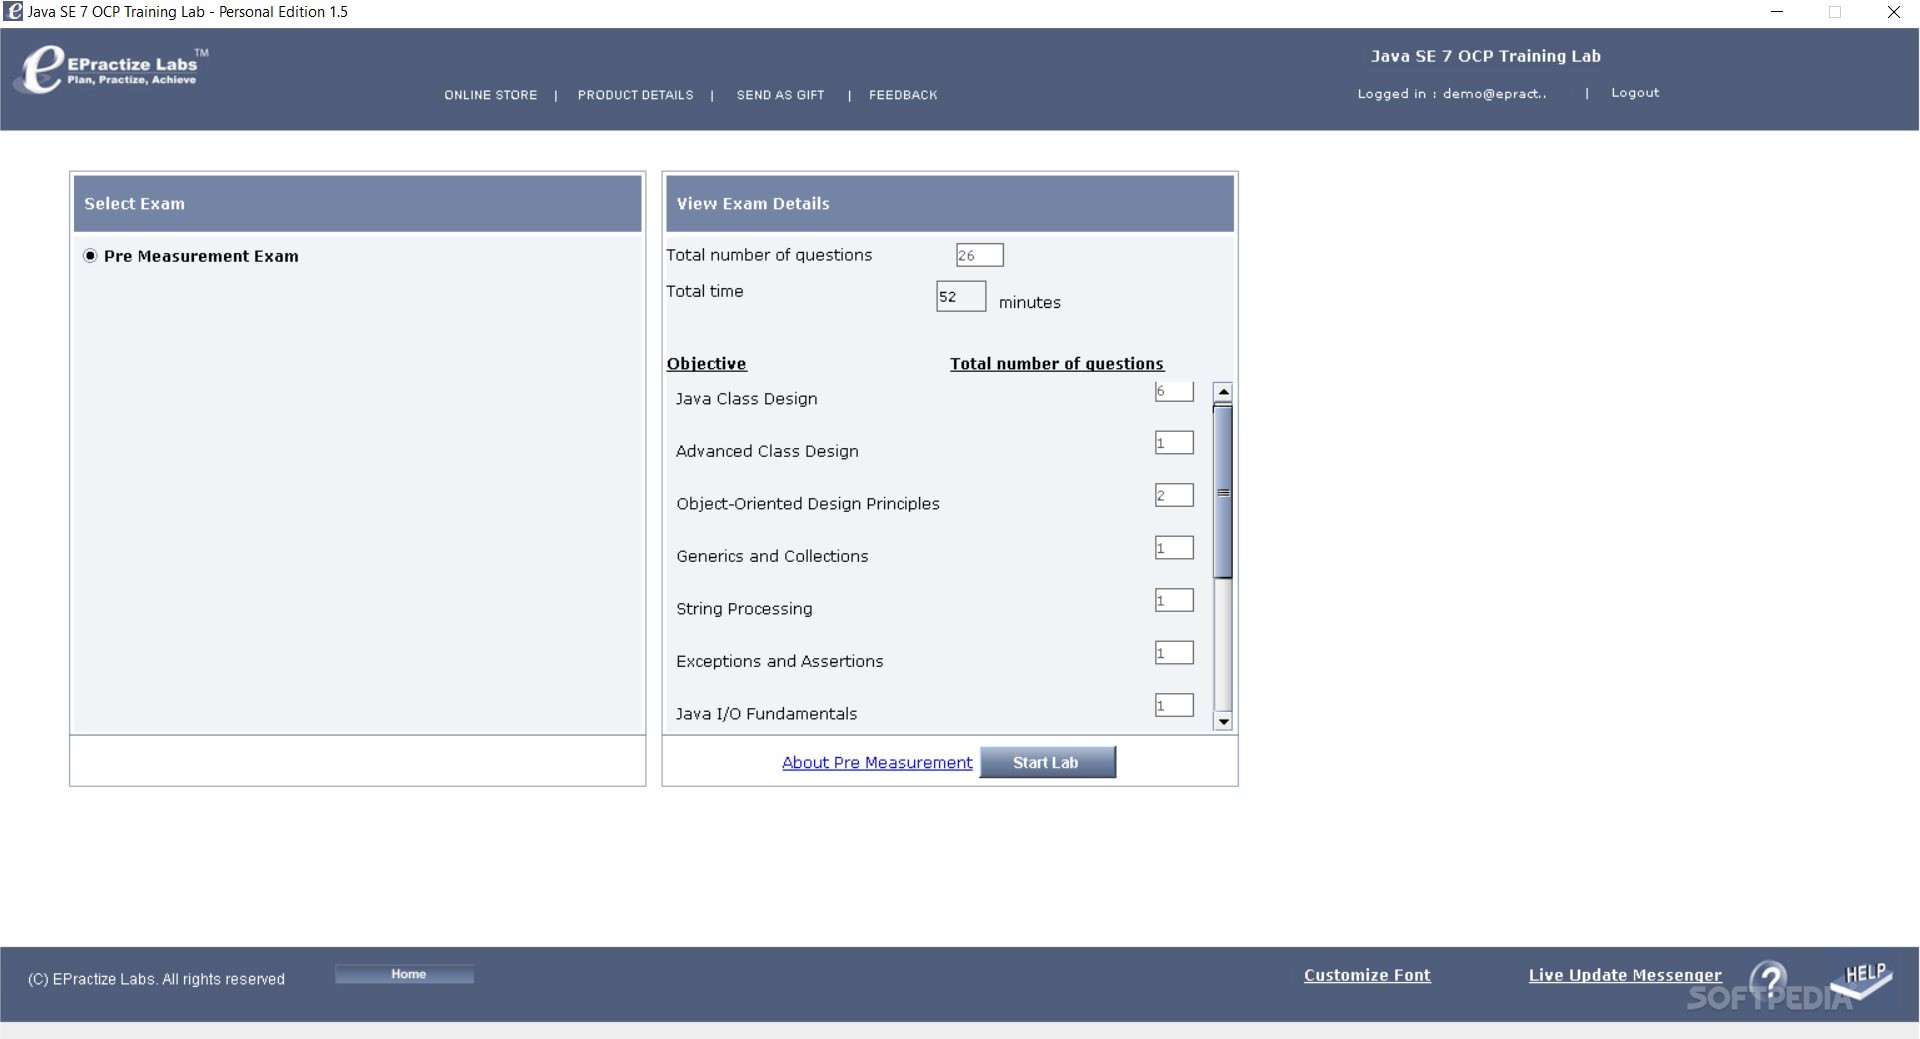Viewport: 1920px width, 1039px height.
Task: Click the 'View Exam Details' panel header
Action: [x=950, y=204]
